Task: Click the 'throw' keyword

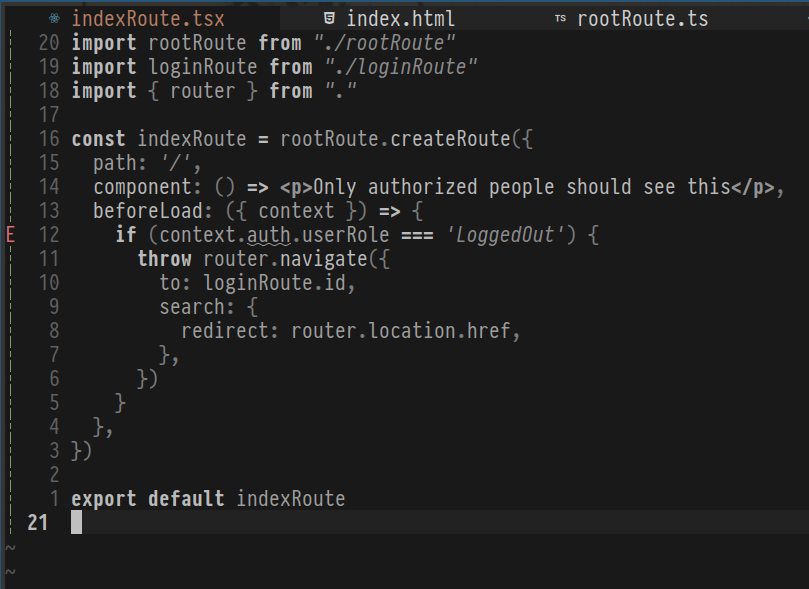Action: (165, 259)
